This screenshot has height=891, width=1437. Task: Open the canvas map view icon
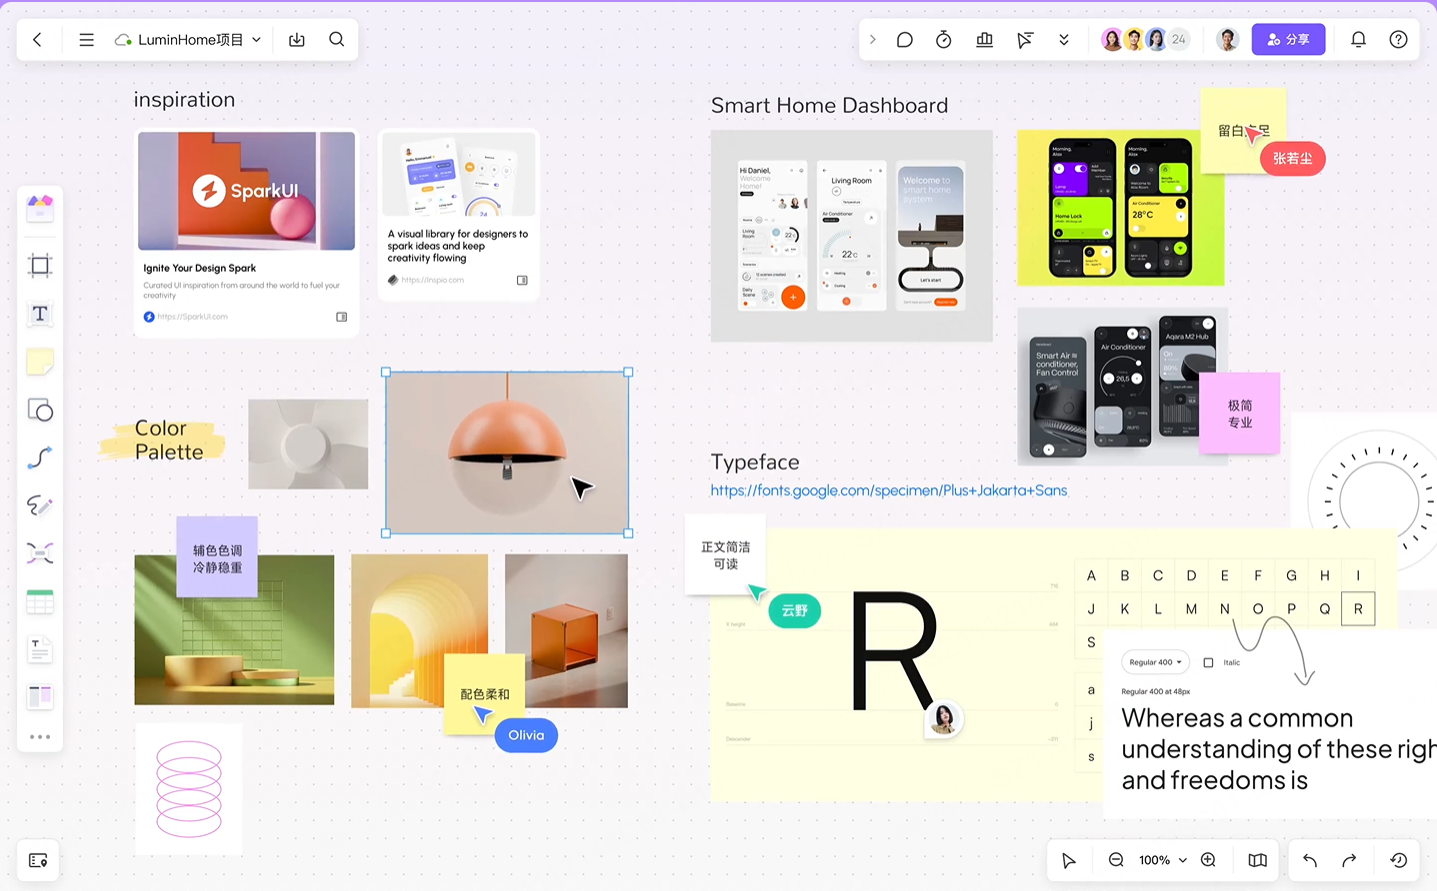coord(1258,860)
